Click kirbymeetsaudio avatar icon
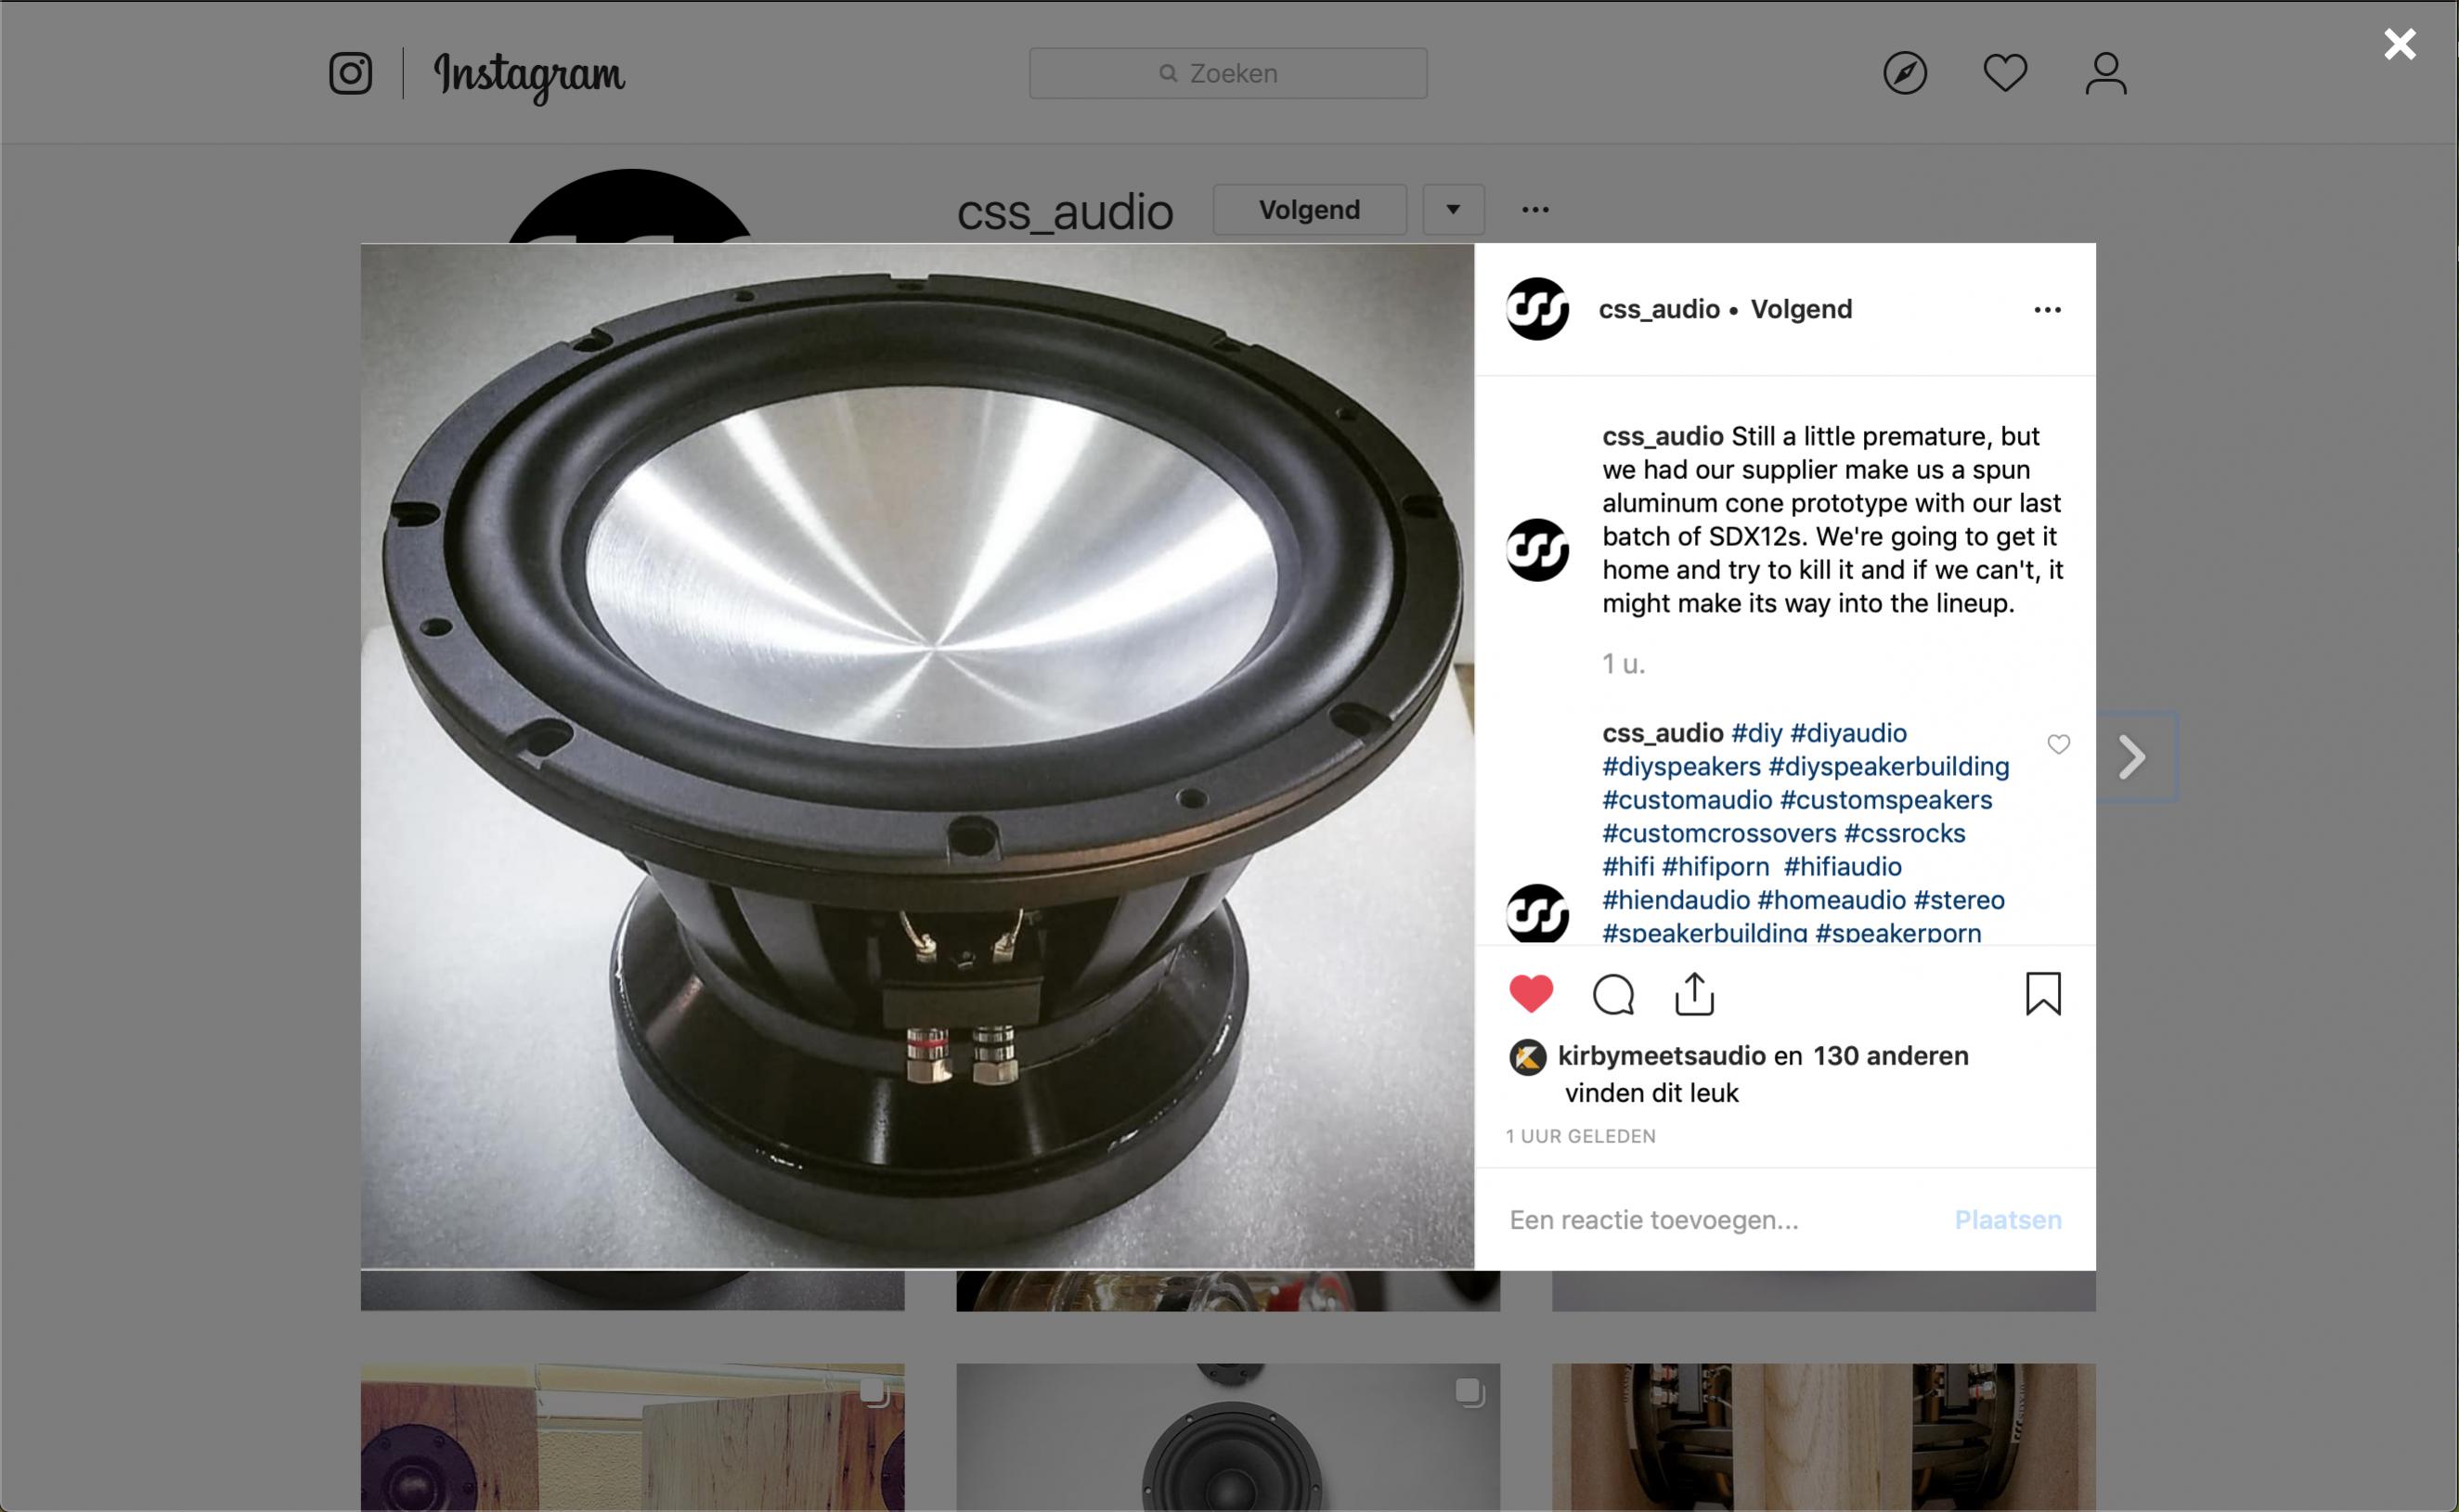Image resolution: width=2459 pixels, height=1512 pixels. point(1527,1057)
